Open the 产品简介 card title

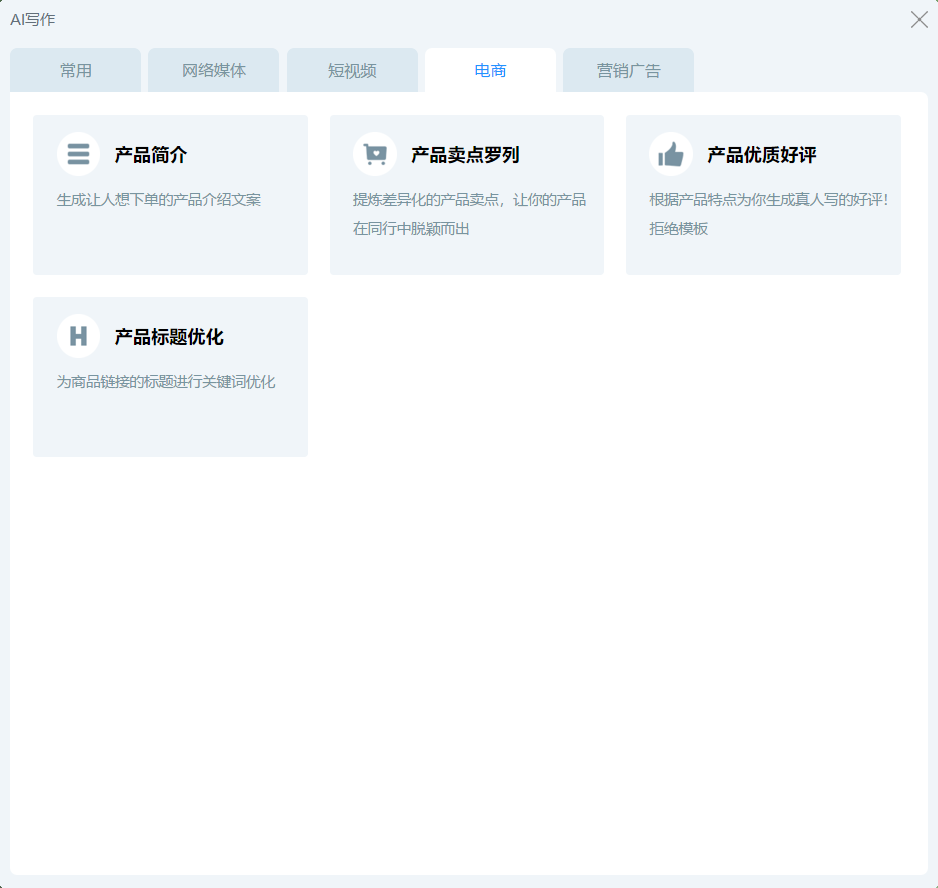[x=151, y=155]
